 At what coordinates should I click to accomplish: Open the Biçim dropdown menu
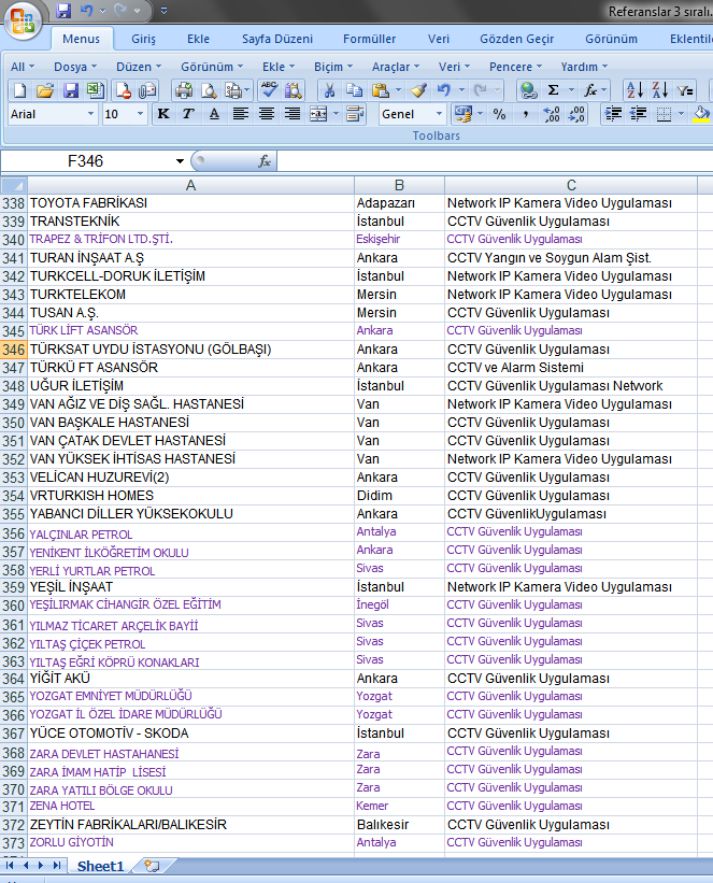[x=333, y=67]
